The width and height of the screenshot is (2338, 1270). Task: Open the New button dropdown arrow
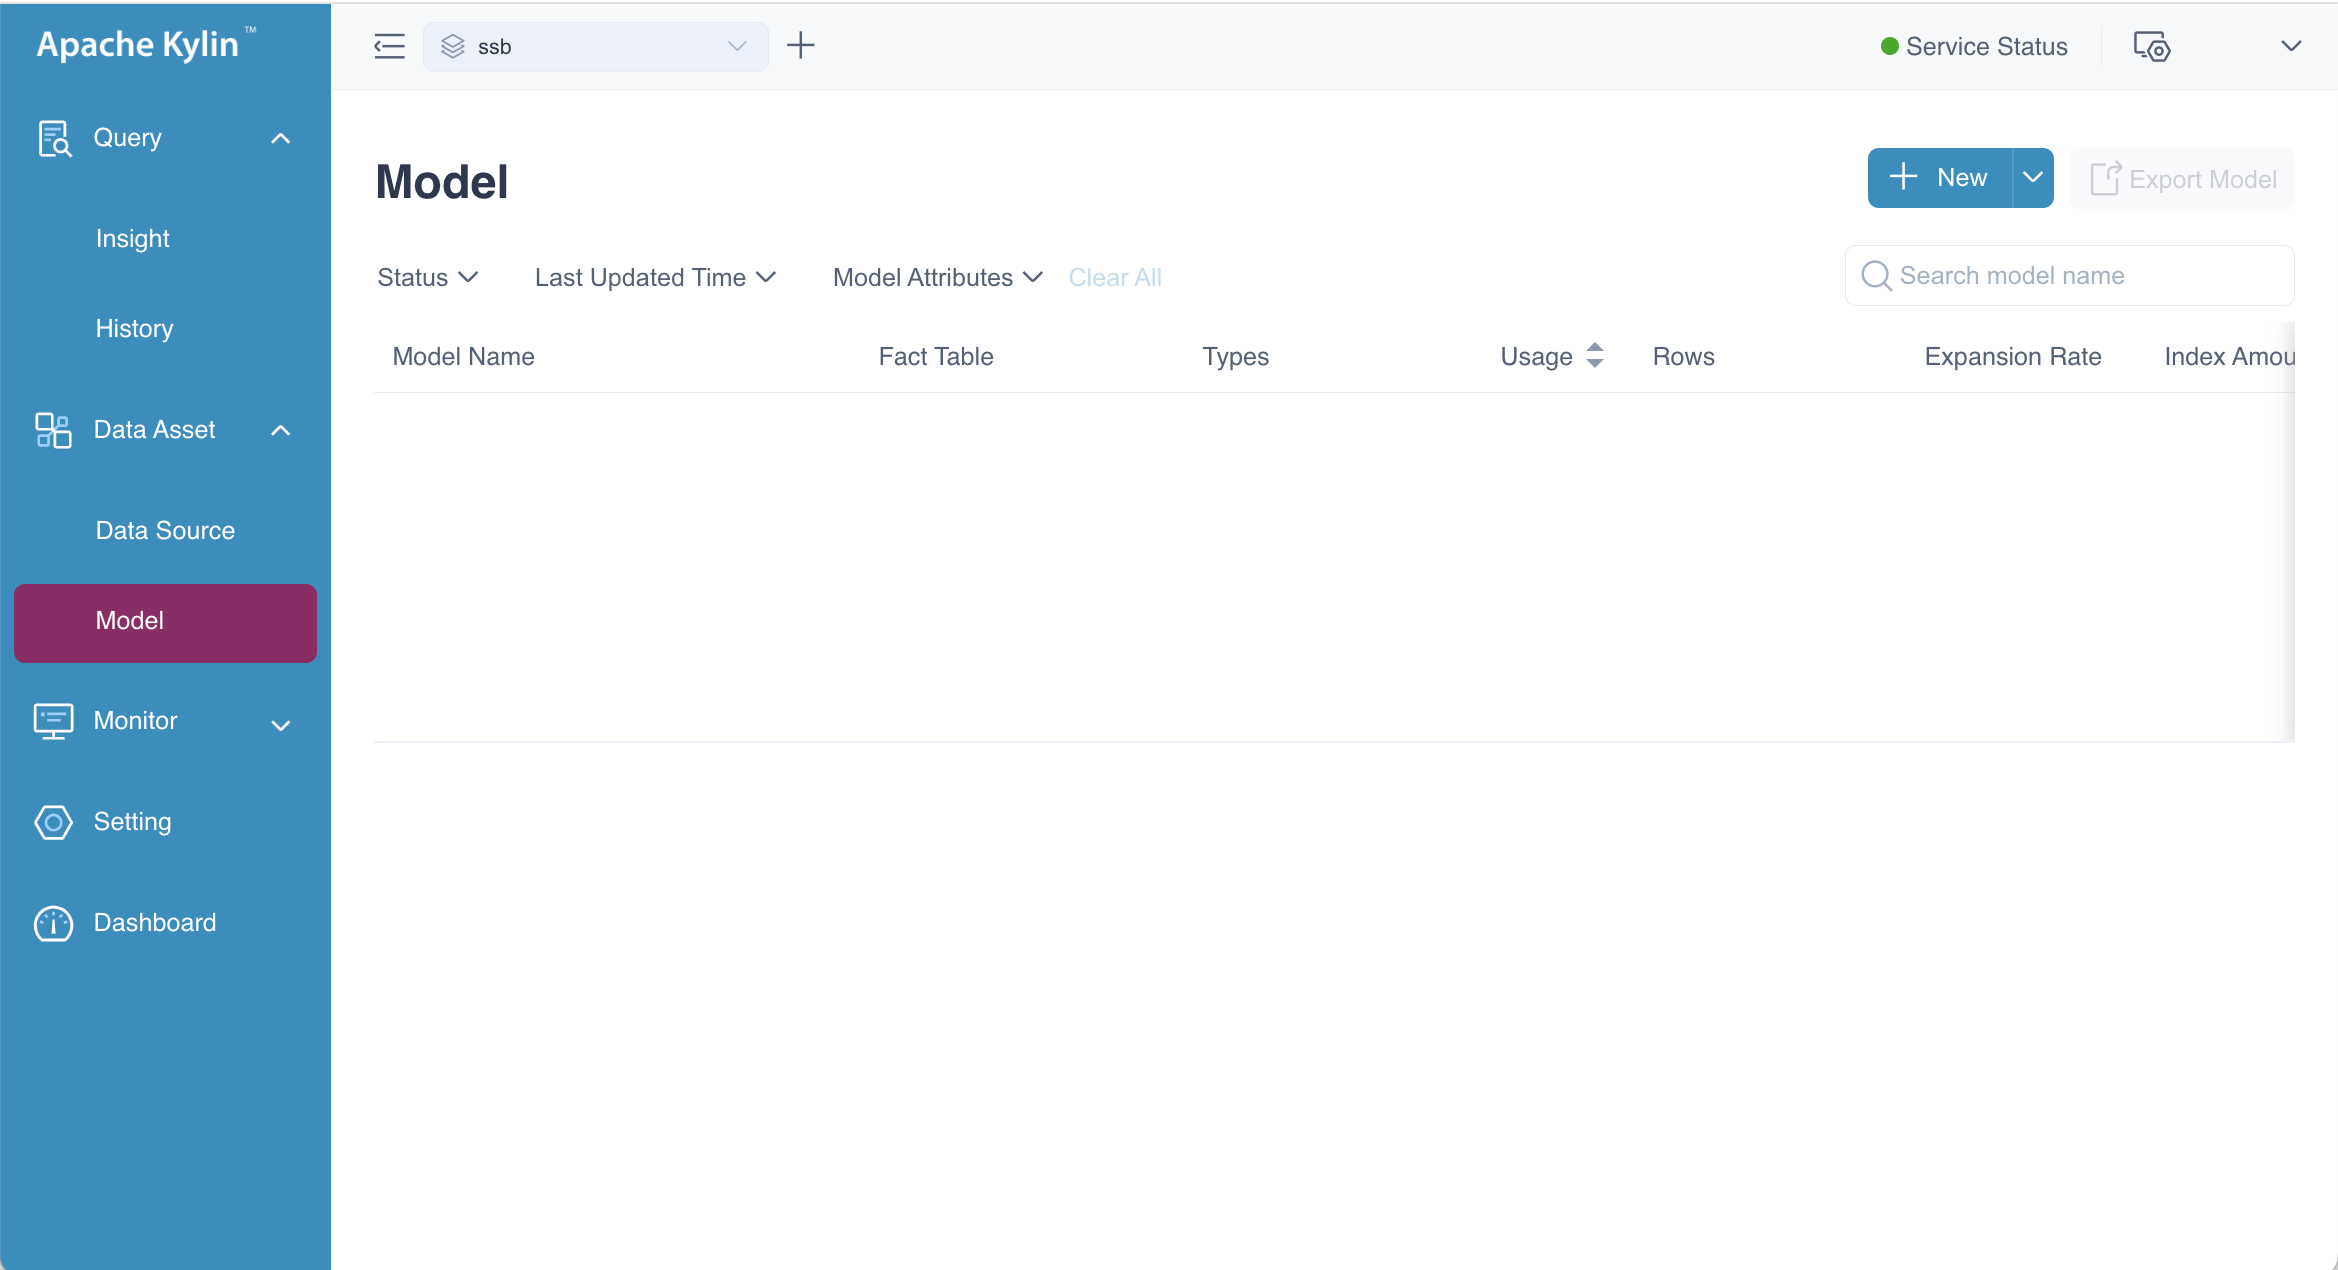click(x=2032, y=178)
